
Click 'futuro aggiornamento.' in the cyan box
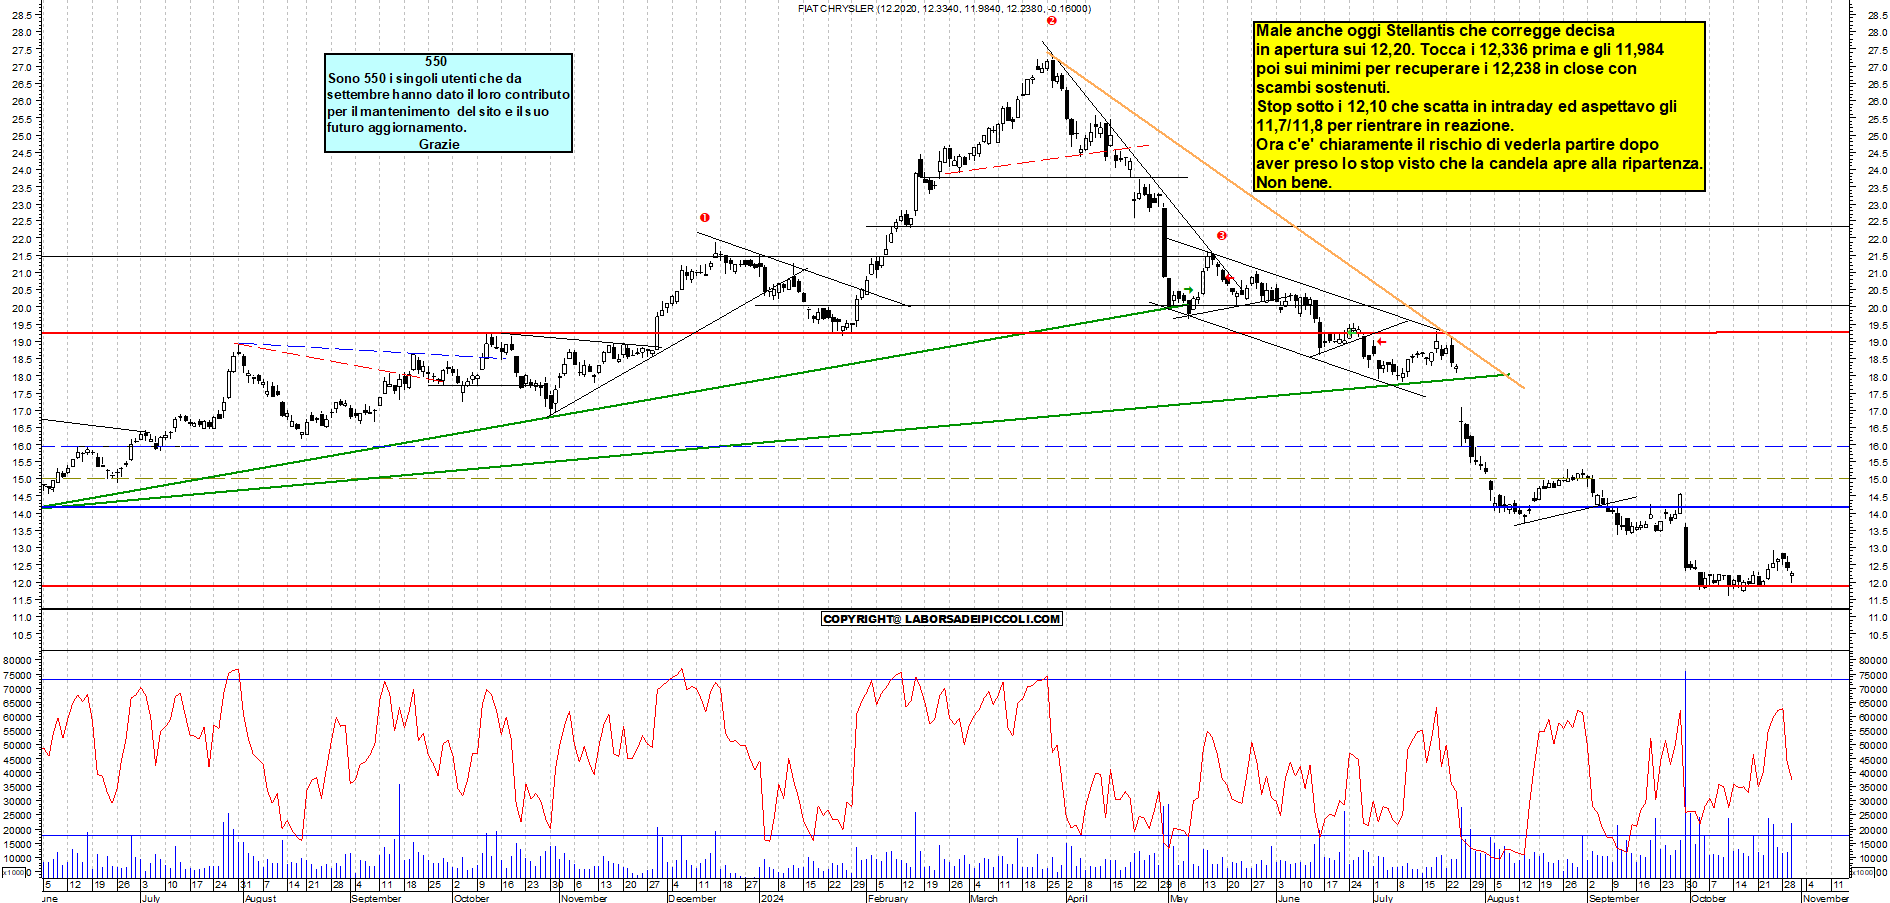coord(397,127)
